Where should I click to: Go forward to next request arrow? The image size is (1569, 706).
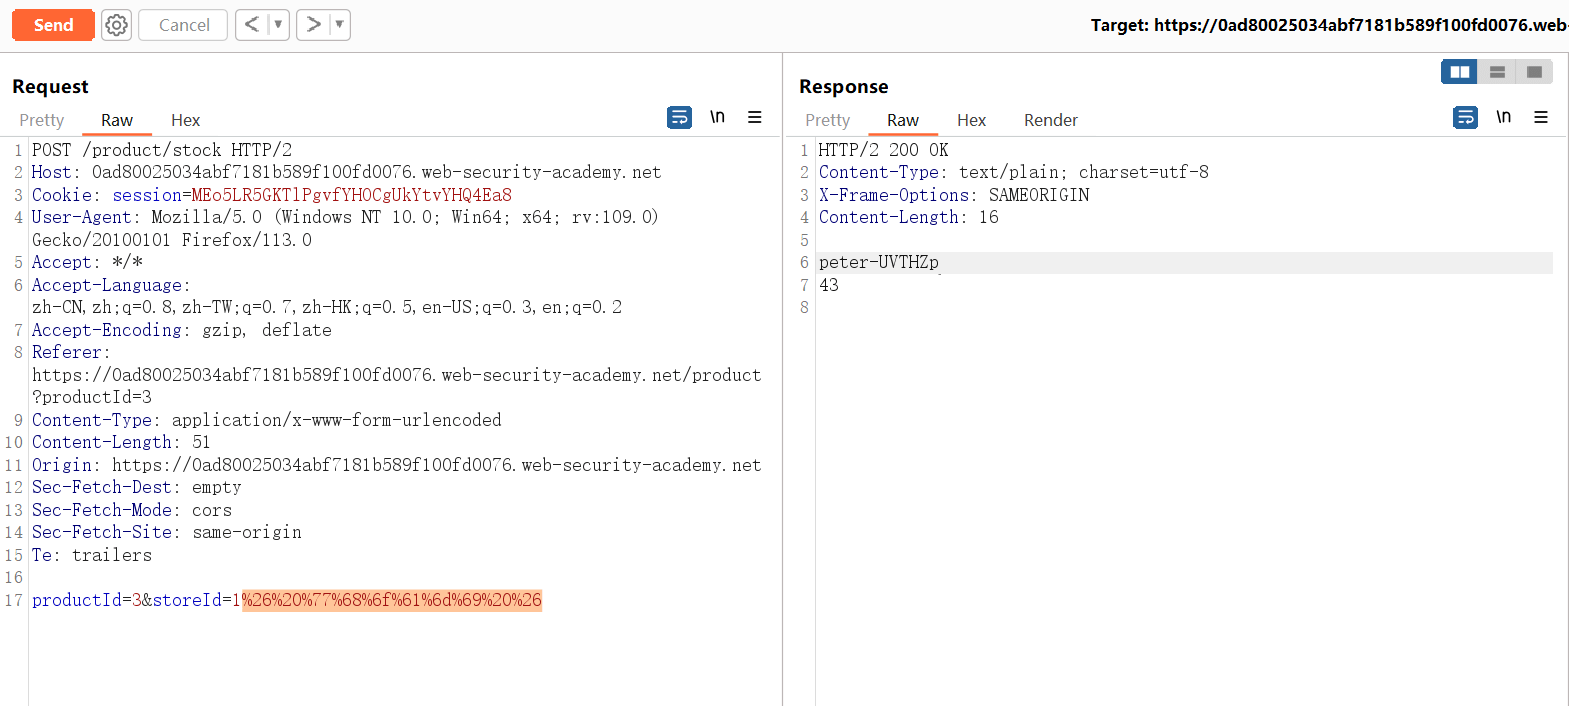(313, 24)
